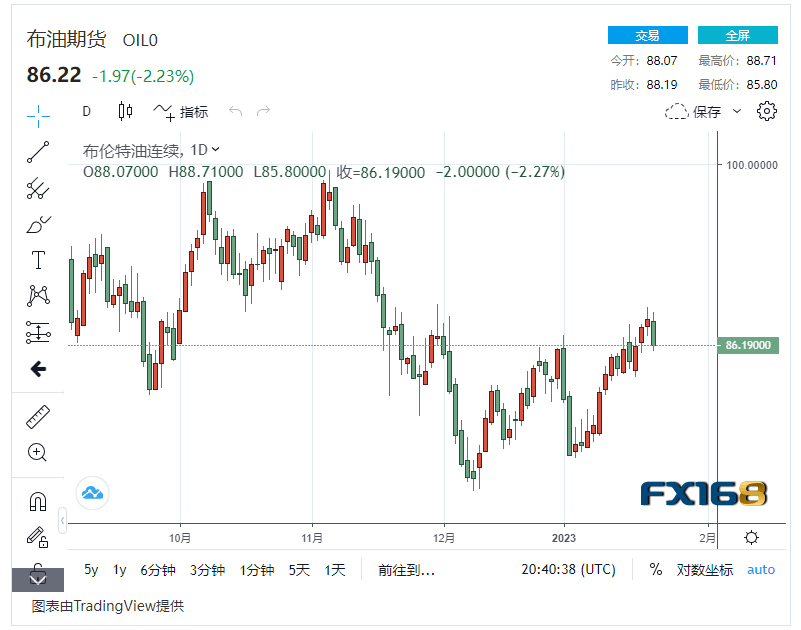Choose the brush drawing tool

(38, 224)
